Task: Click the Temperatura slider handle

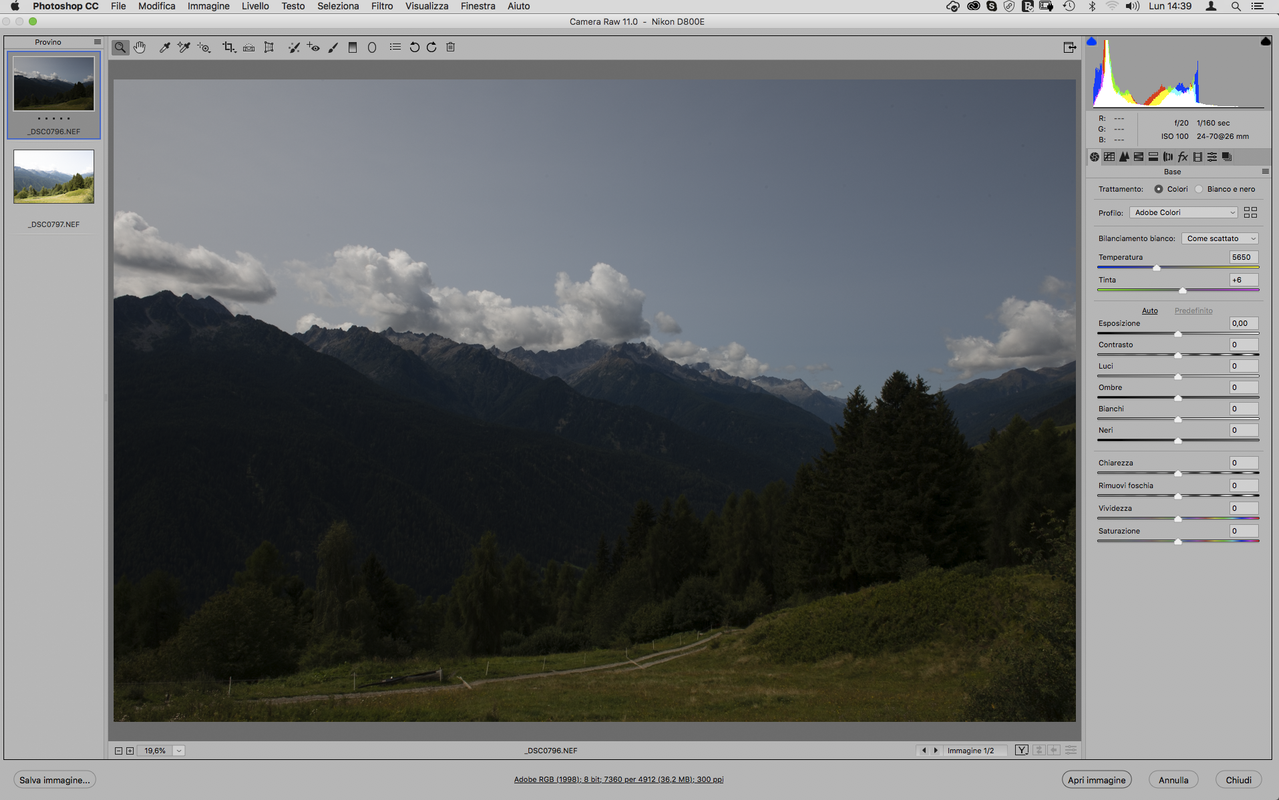Action: click(1157, 268)
